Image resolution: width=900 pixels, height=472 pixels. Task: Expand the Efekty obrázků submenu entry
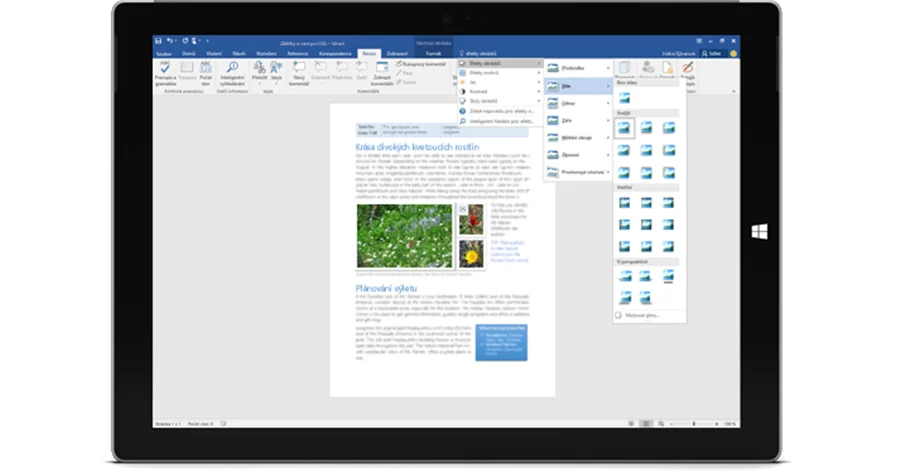(x=500, y=63)
